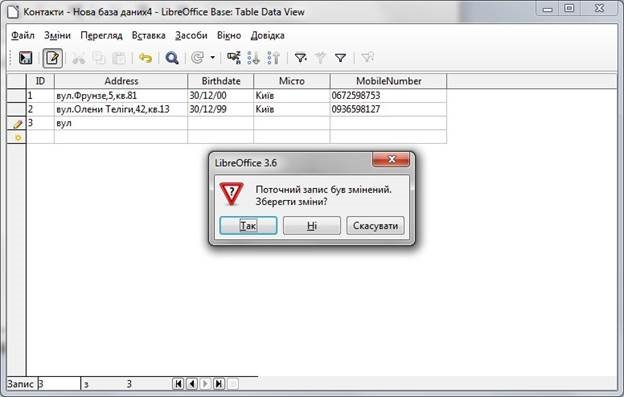Open Find Record with magnifier icon
Image resolution: width=624 pixels, height=397 pixels.
172,58
